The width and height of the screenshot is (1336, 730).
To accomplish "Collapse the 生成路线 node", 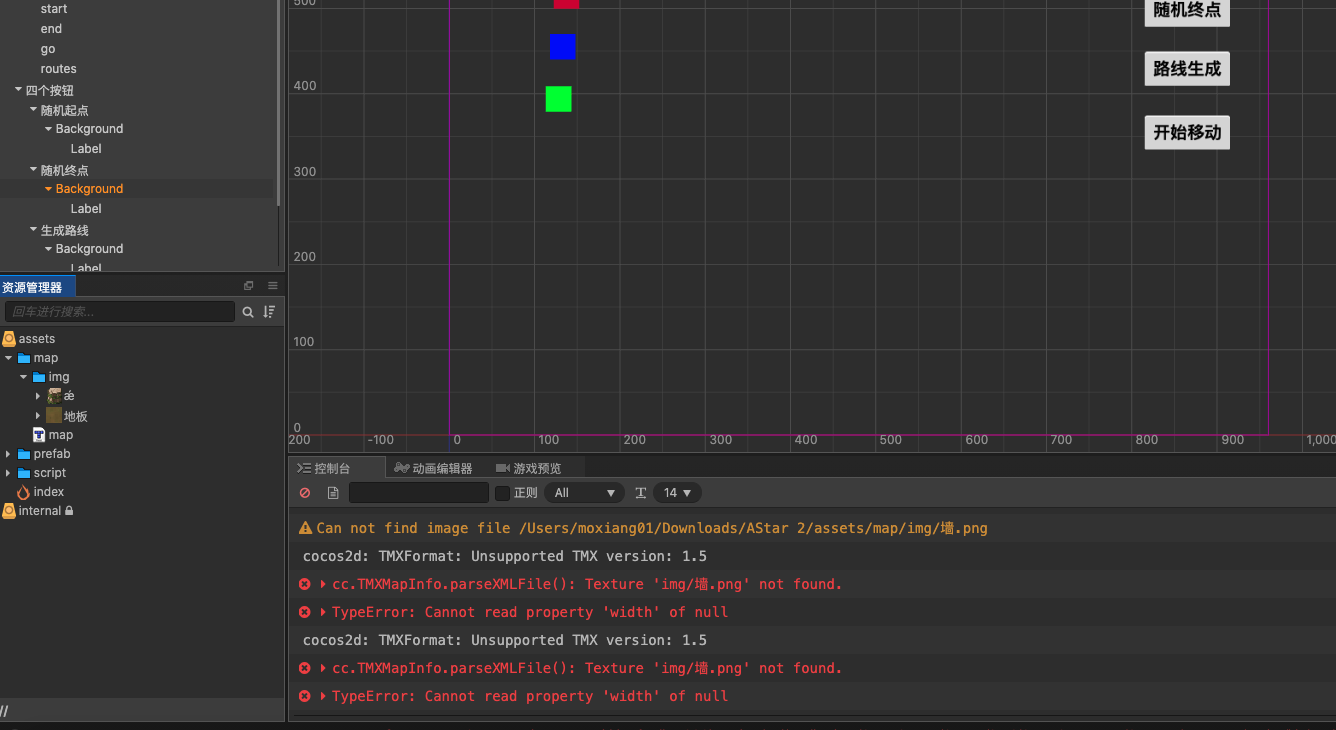I will pos(33,230).
